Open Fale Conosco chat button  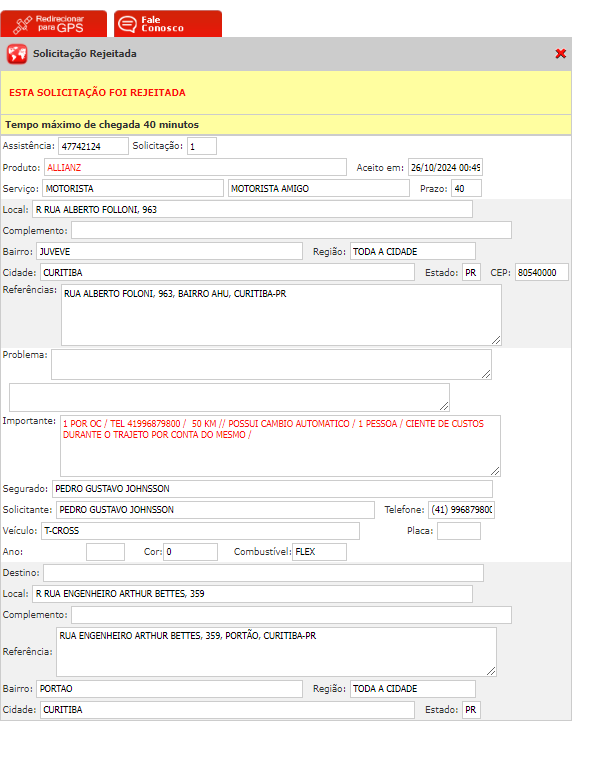pos(168,23)
